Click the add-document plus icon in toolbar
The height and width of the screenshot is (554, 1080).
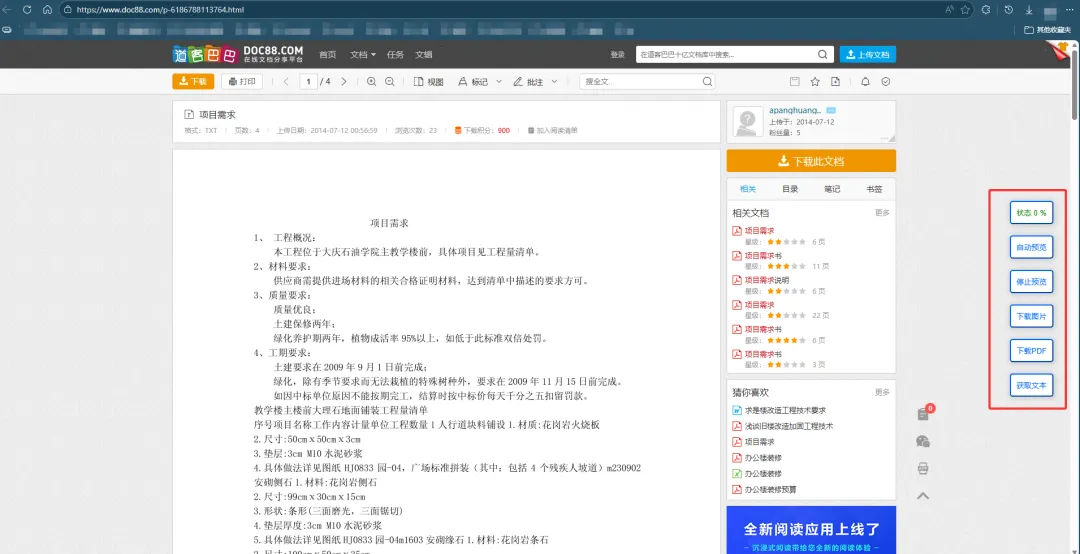(835, 81)
